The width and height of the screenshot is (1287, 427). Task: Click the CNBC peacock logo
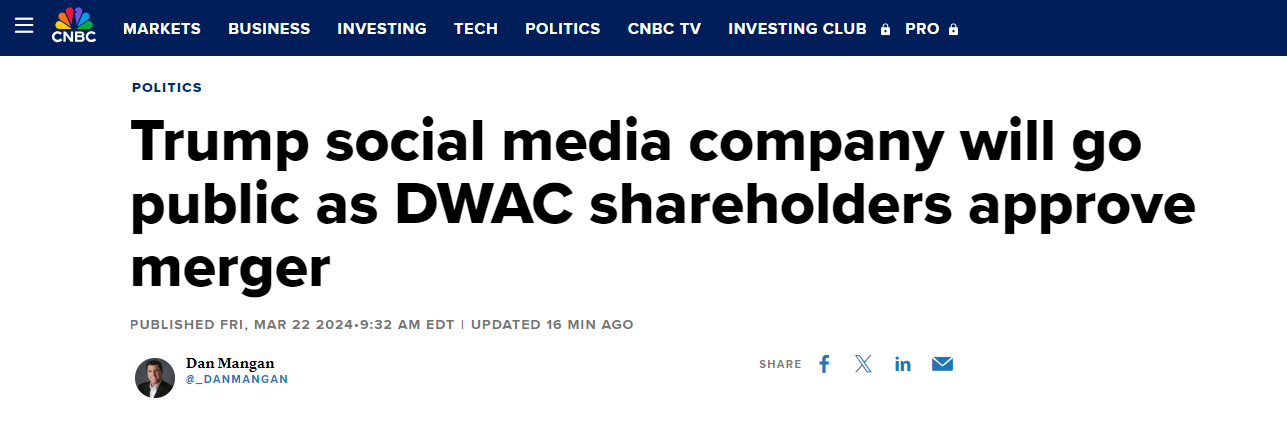[x=72, y=26]
